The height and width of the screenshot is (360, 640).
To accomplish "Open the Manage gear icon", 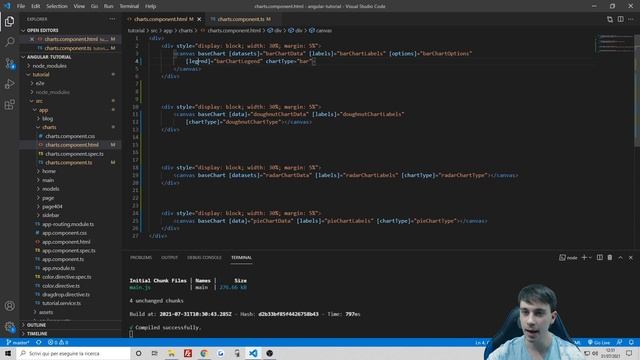I will (9, 327).
